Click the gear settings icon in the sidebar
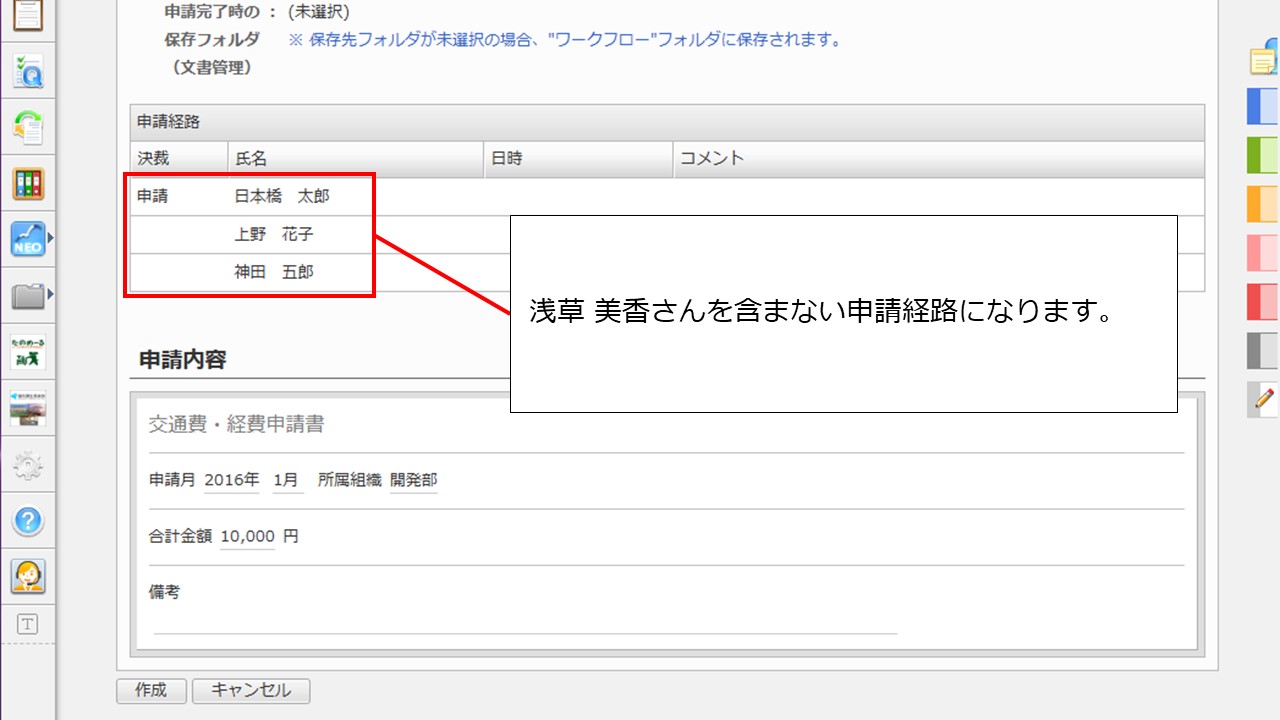 point(28,464)
